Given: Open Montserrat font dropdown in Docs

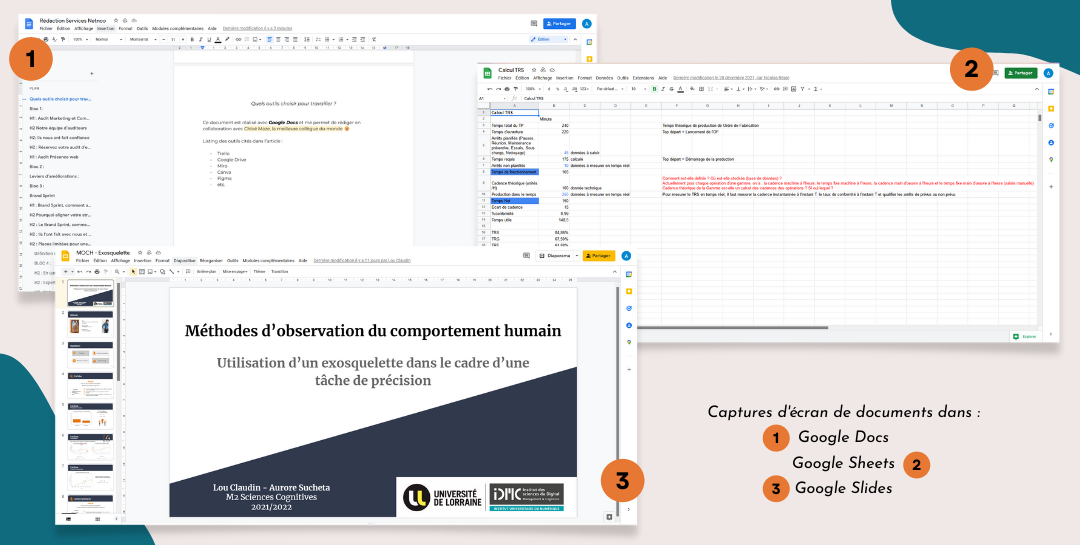Looking at the screenshot, I should coord(143,39).
